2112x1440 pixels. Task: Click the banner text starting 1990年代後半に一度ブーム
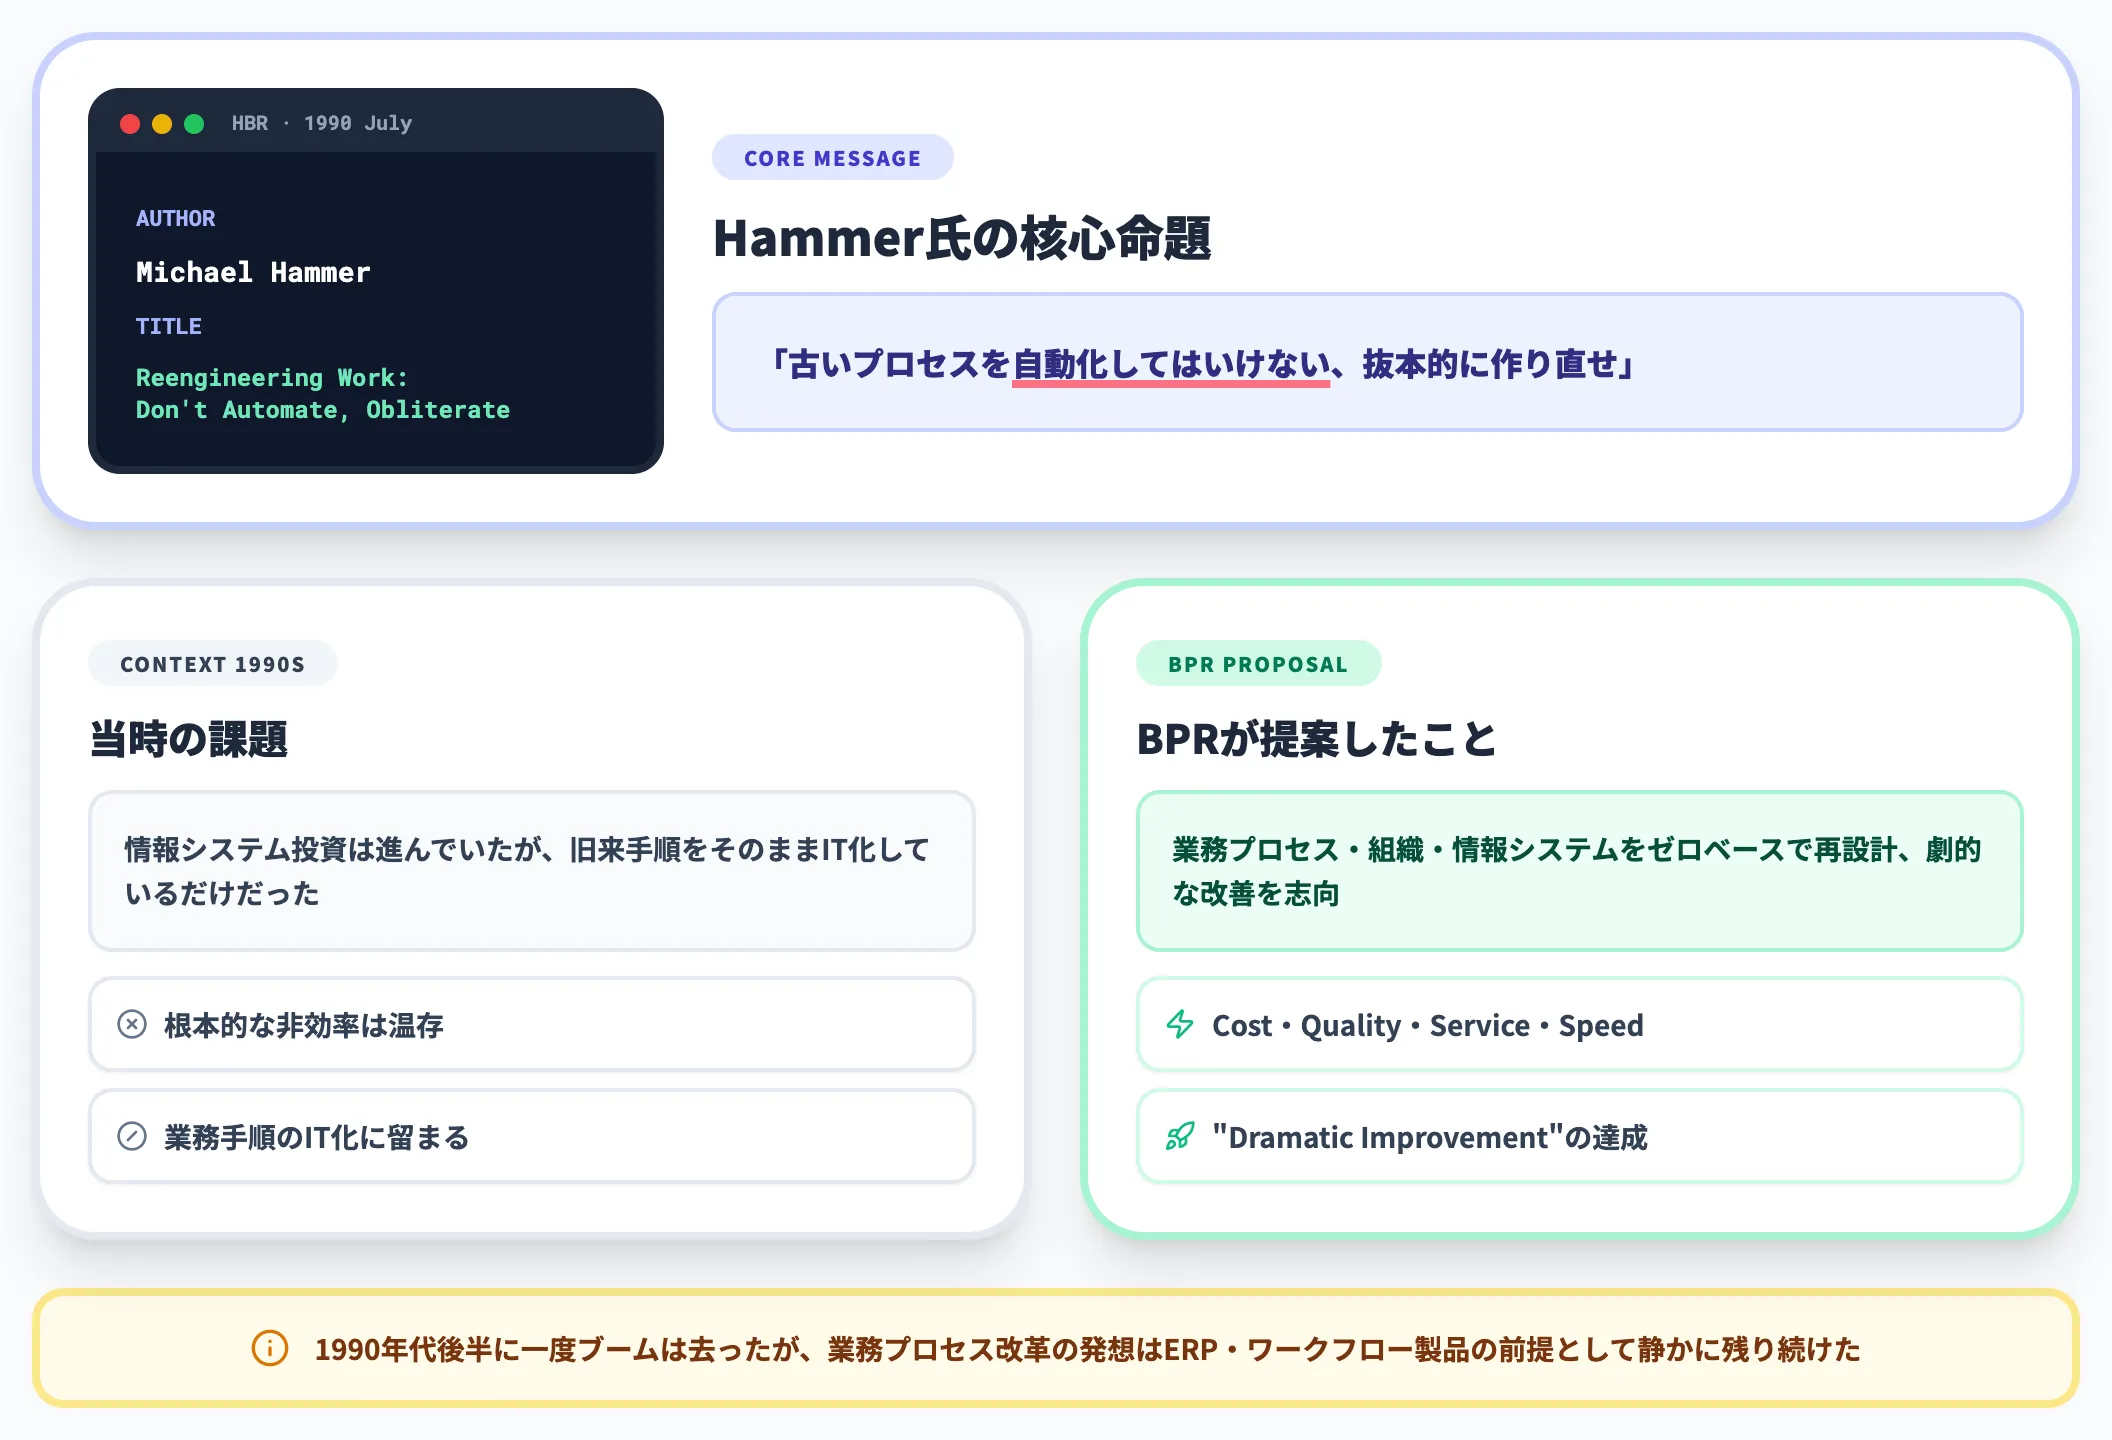tap(1088, 1349)
